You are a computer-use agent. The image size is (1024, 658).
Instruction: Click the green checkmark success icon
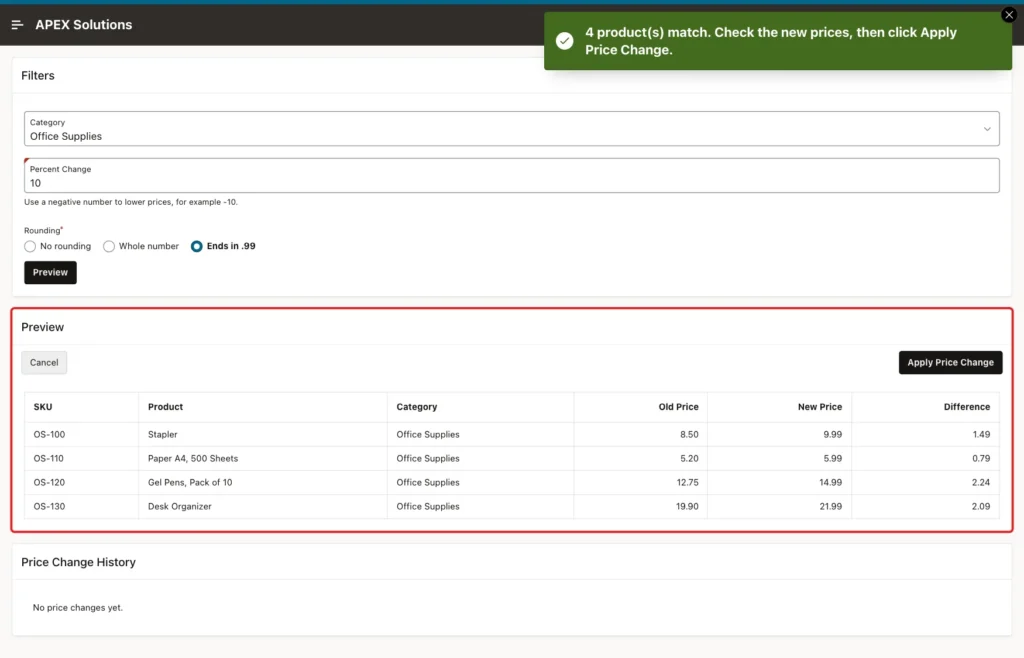click(x=565, y=41)
